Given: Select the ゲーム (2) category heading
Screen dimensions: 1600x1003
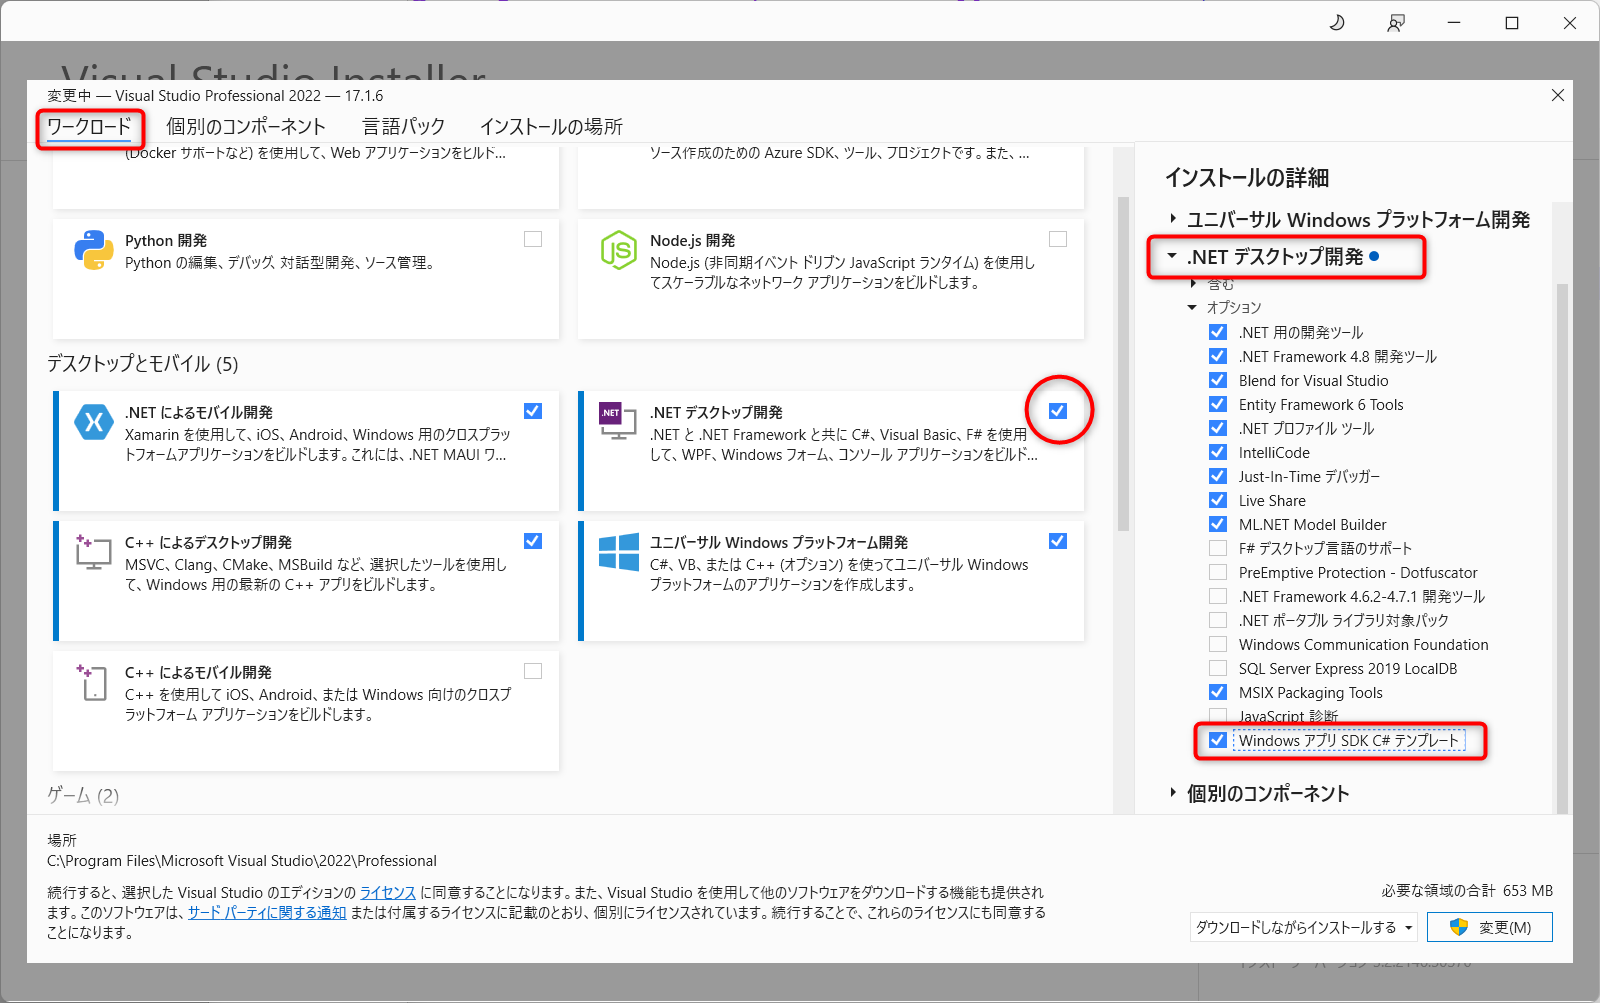Looking at the screenshot, I should pos(83,795).
